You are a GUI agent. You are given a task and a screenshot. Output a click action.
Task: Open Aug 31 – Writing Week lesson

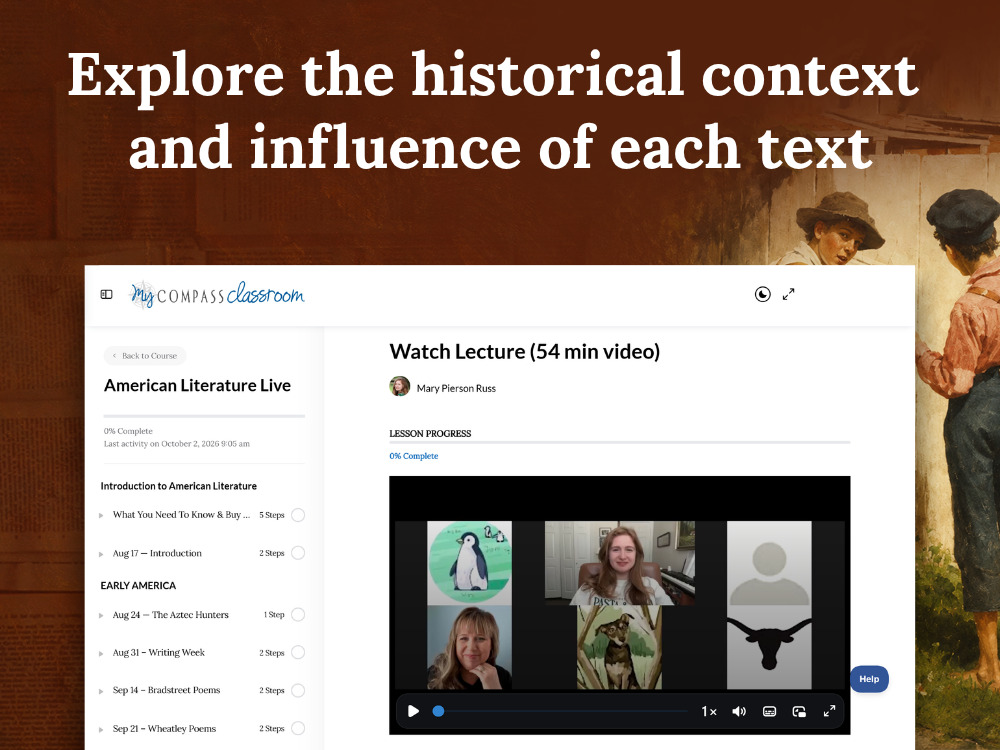[x=159, y=652]
